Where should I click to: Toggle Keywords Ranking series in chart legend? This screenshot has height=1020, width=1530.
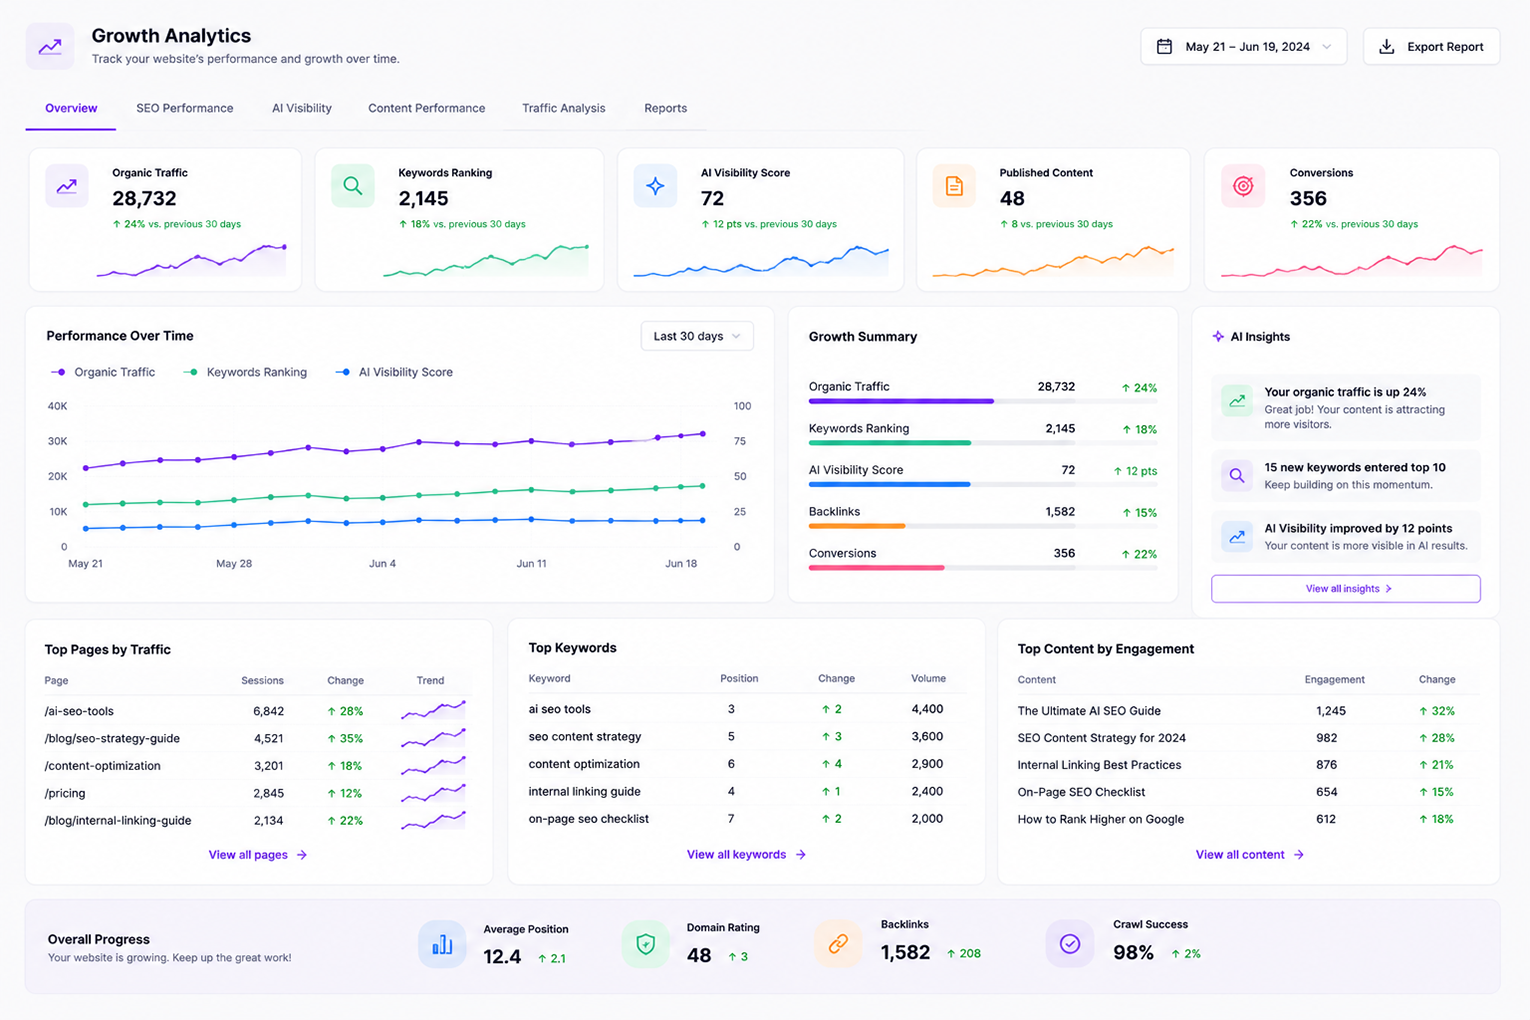pyautogui.click(x=245, y=372)
